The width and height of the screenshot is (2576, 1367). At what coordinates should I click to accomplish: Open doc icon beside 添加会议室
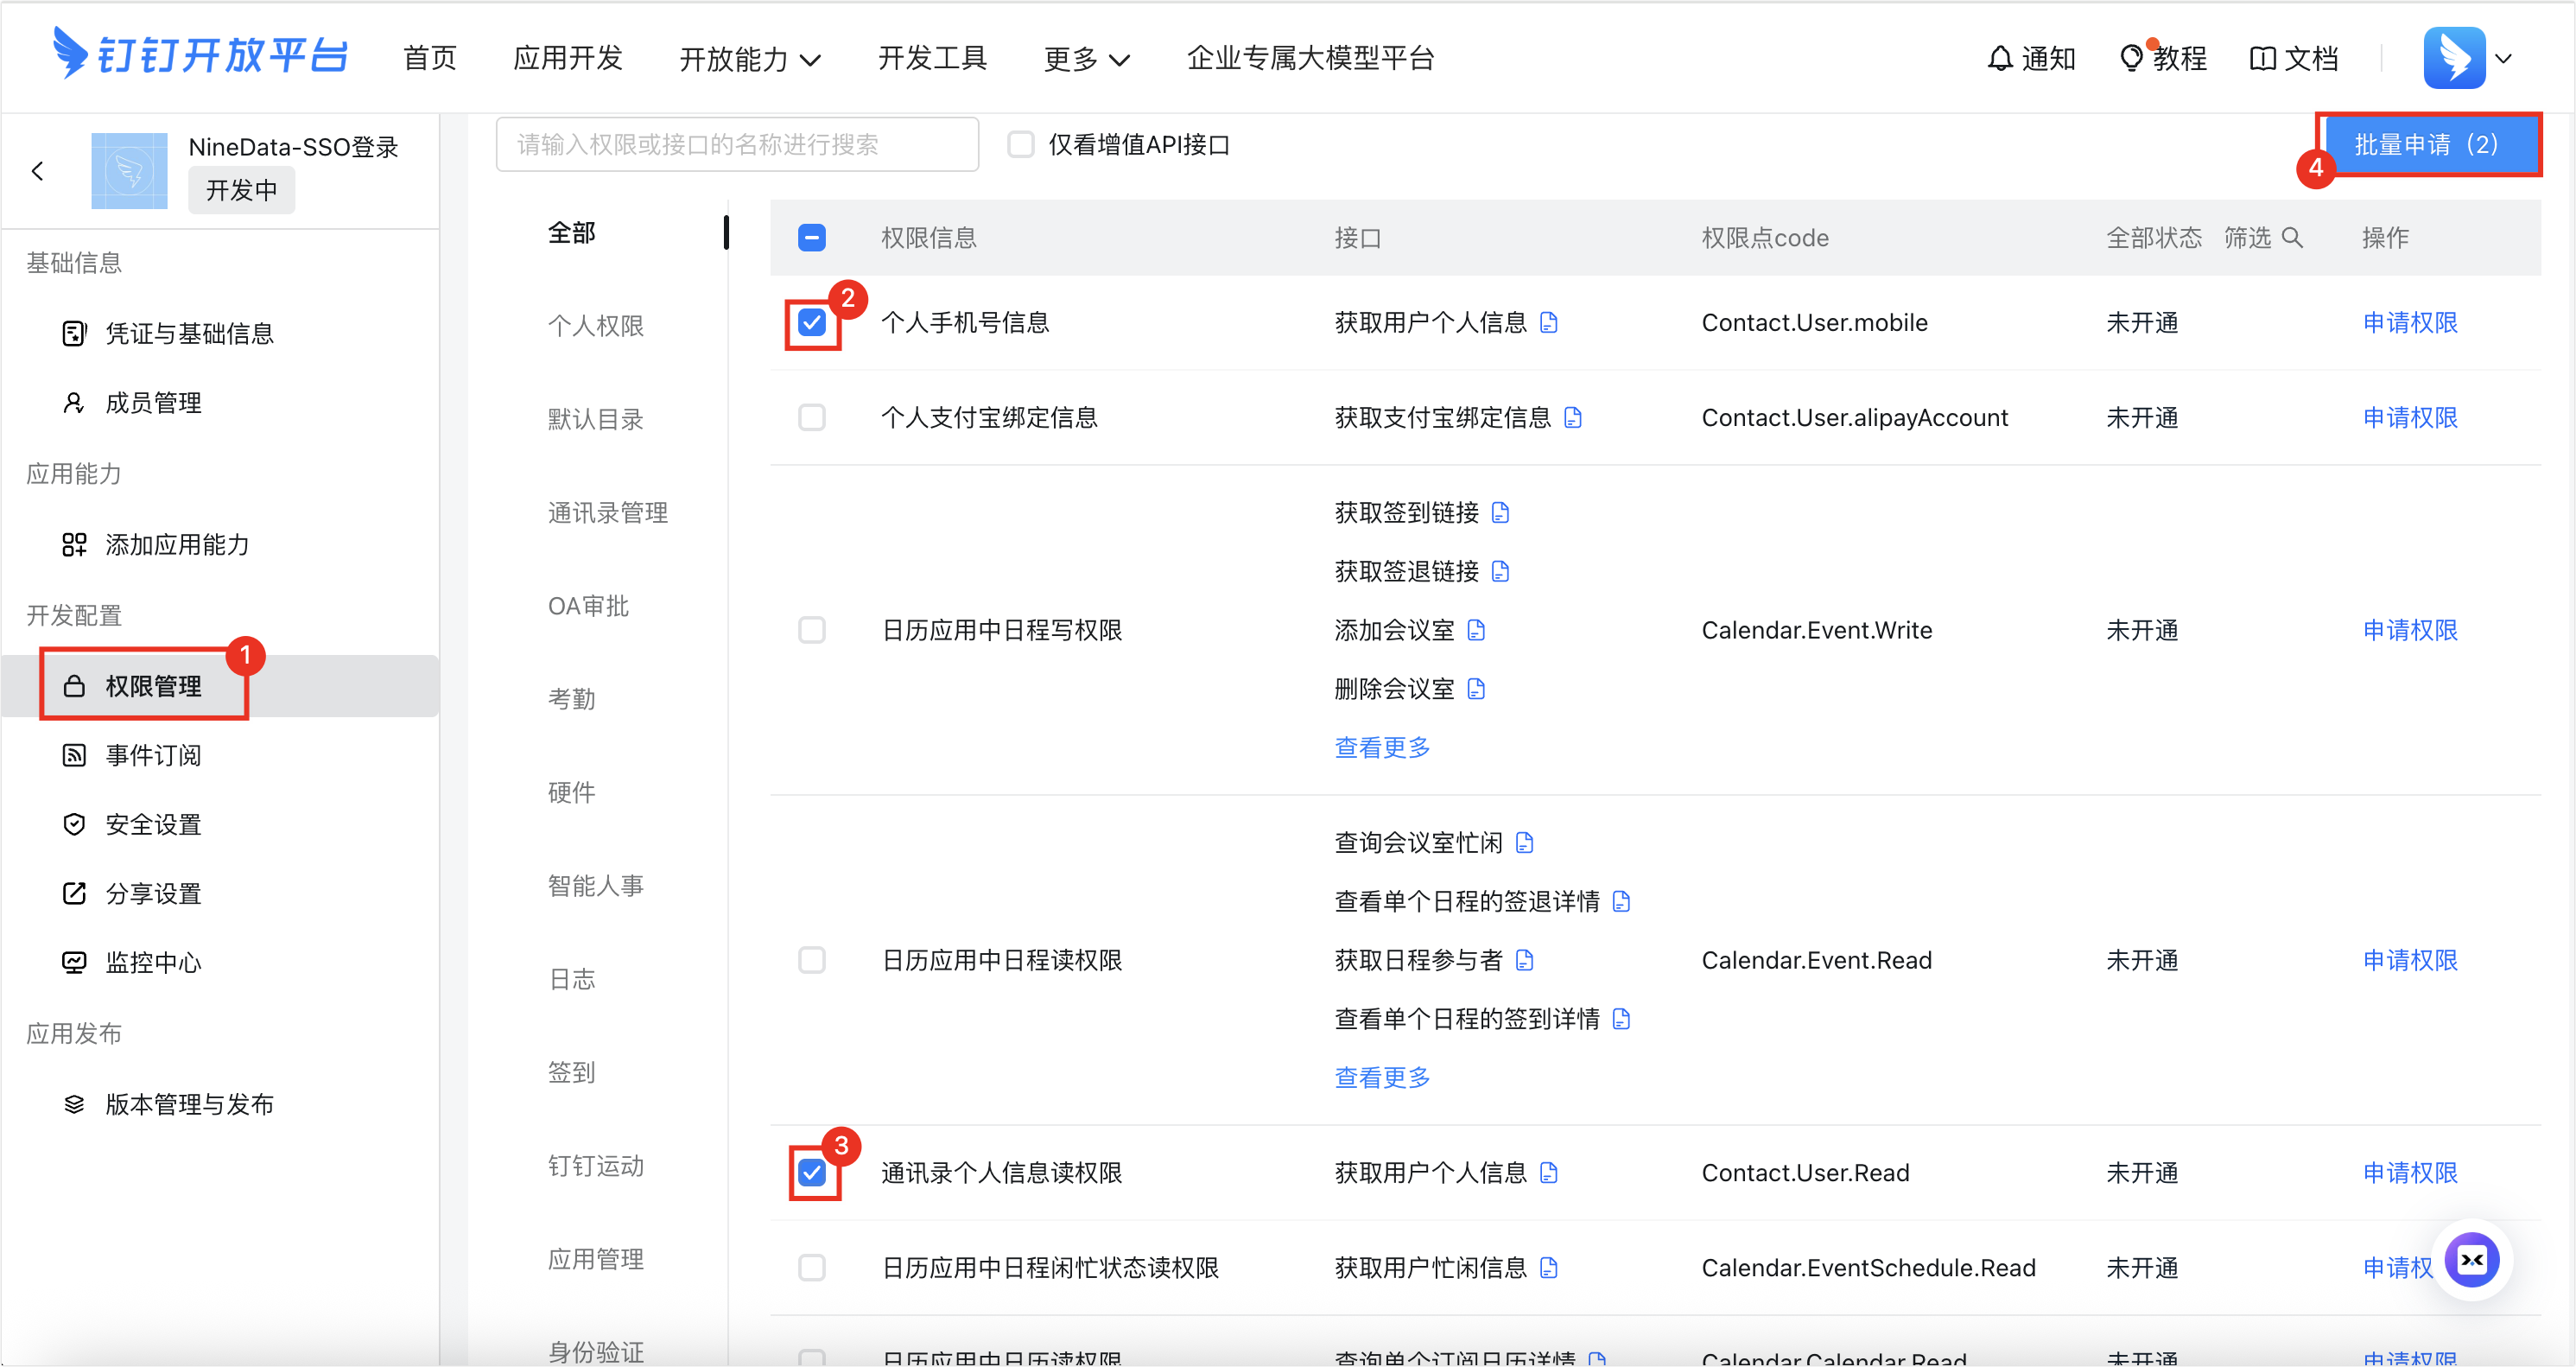click(1476, 630)
